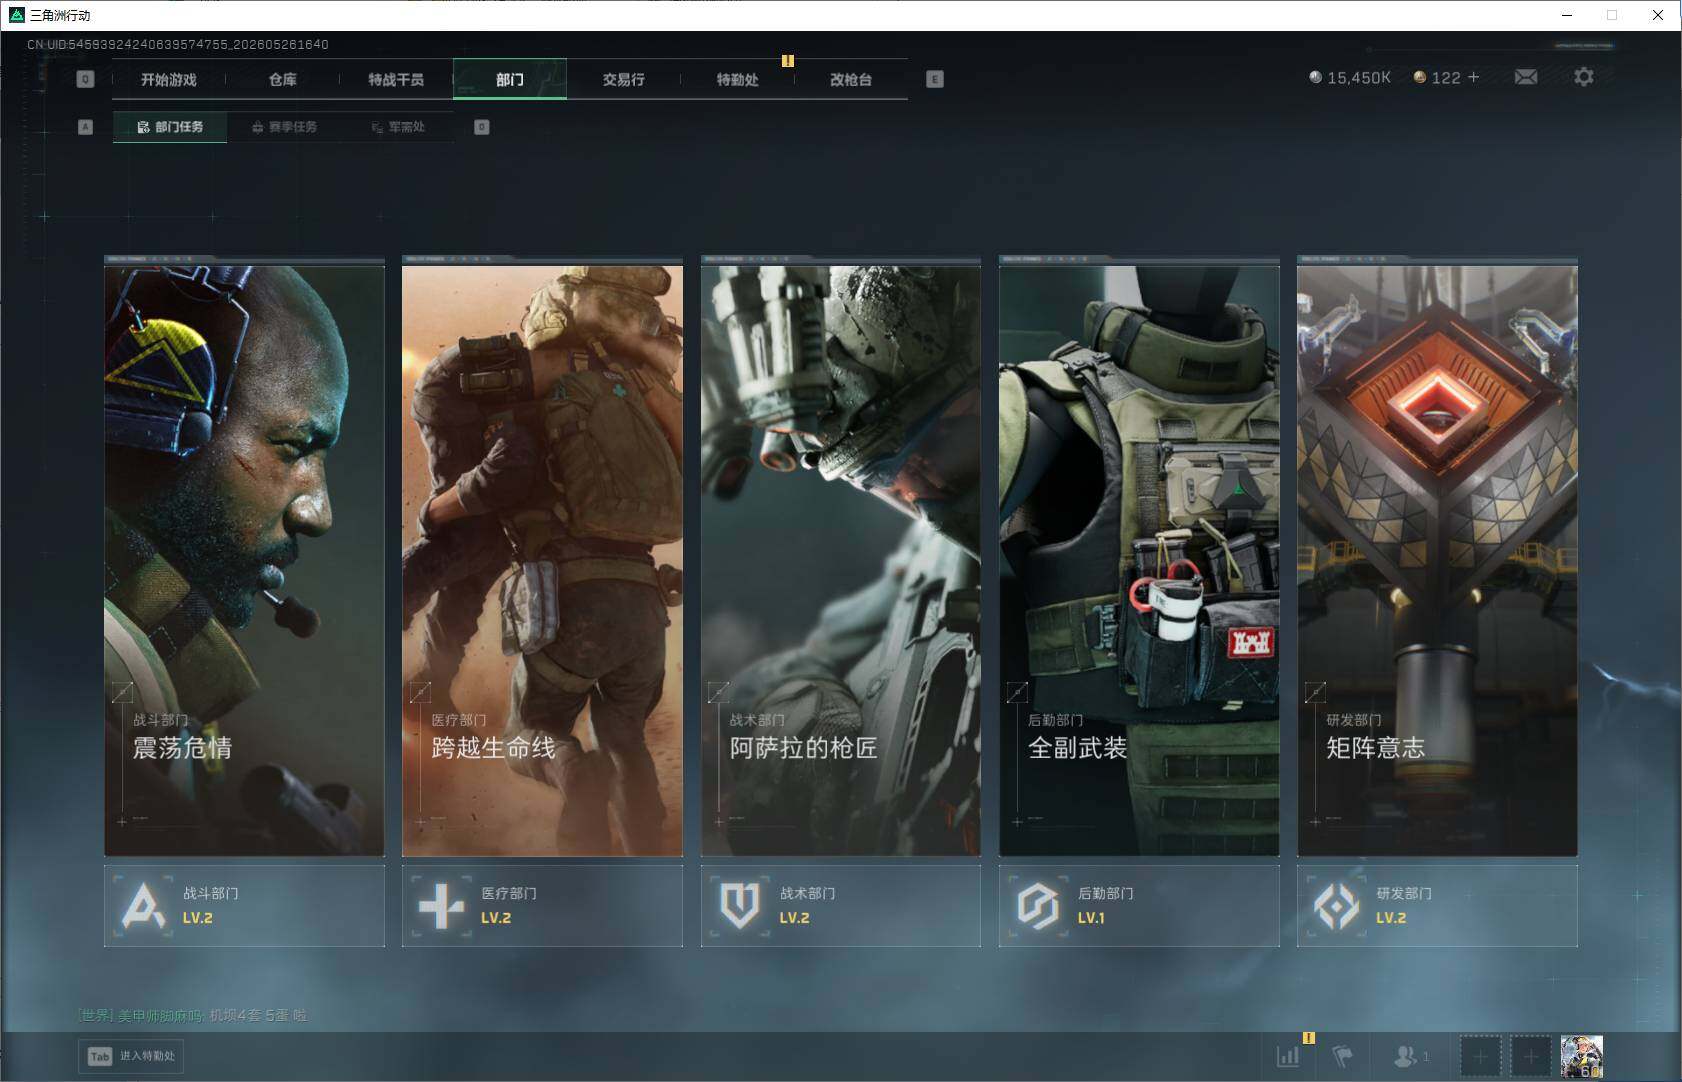The width and height of the screenshot is (1682, 1082).
Task: Open the settings gear icon
Action: pyautogui.click(x=1584, y=77)
